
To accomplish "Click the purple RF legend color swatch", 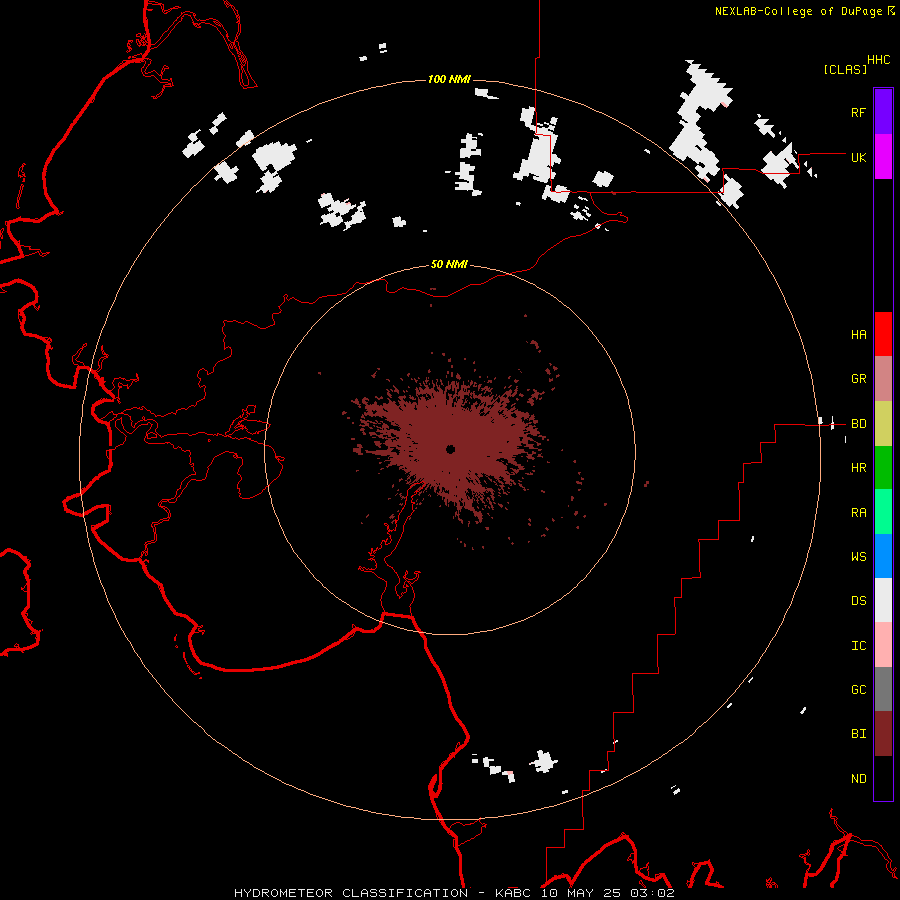I will coord(883,112).
